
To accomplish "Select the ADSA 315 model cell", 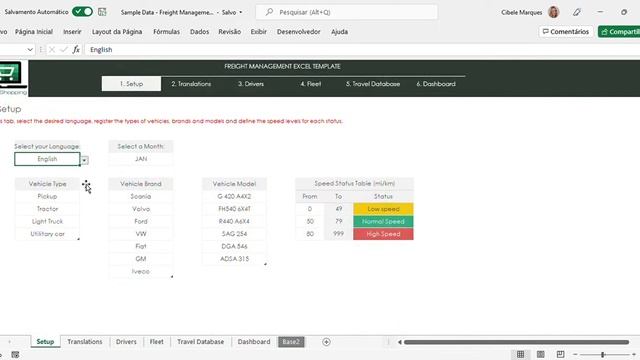I will click(234, 259).
